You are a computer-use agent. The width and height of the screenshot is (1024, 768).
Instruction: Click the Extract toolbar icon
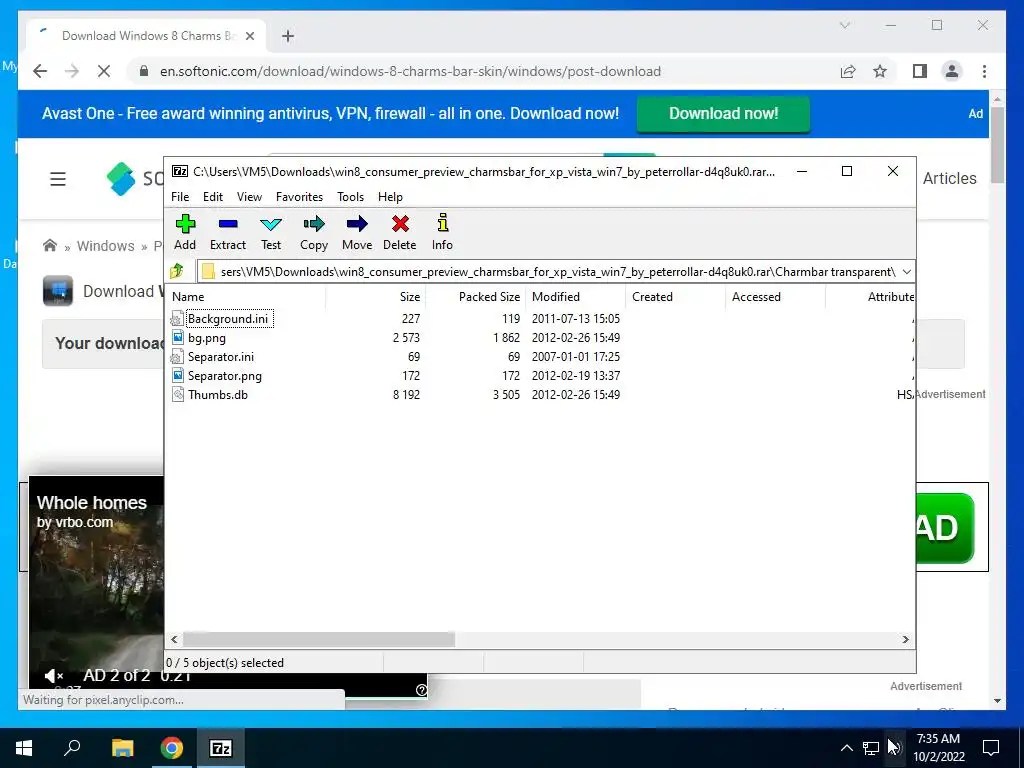227,232
